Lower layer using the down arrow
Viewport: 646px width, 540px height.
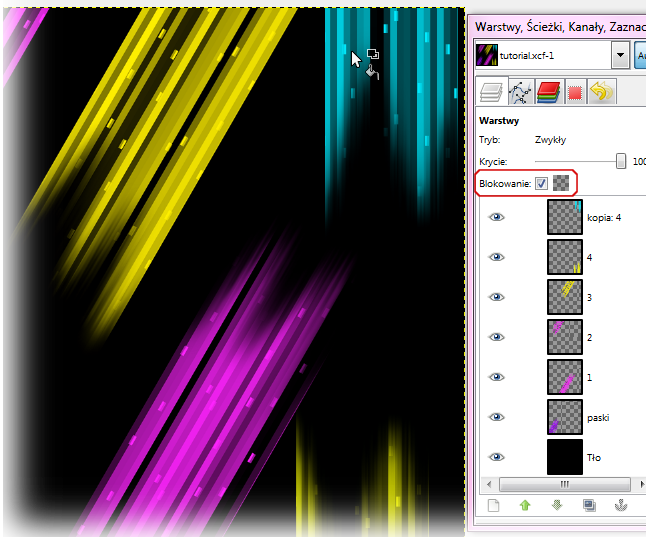pos(557,506)
